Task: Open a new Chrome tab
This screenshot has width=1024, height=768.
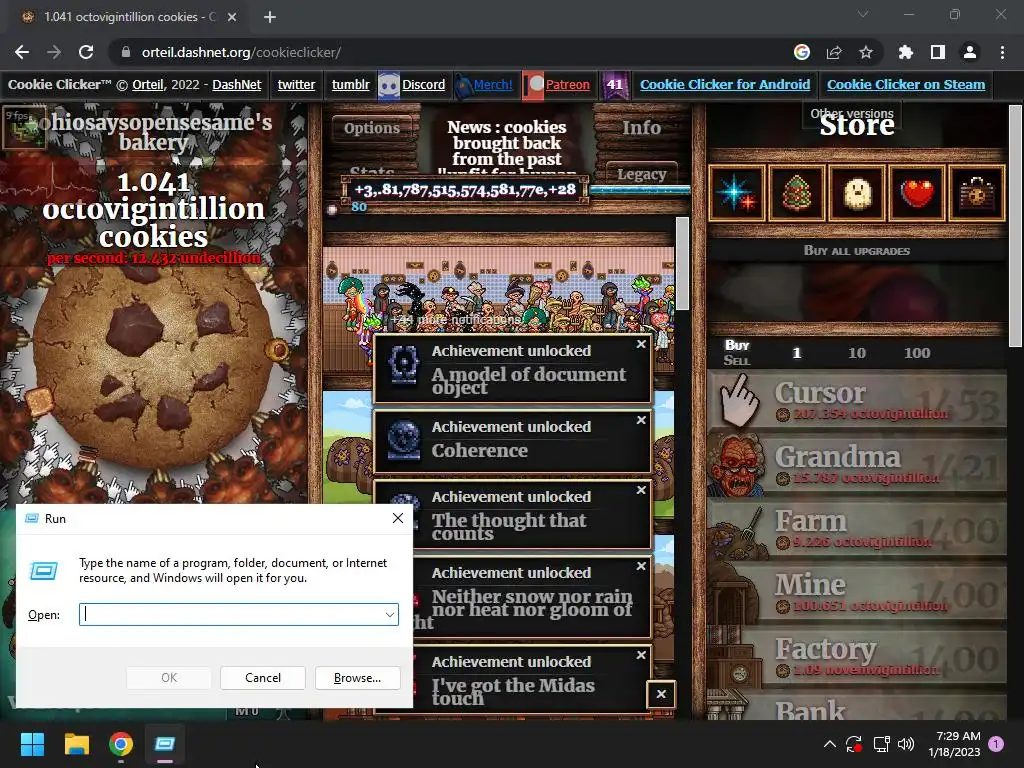Action: 270,17
